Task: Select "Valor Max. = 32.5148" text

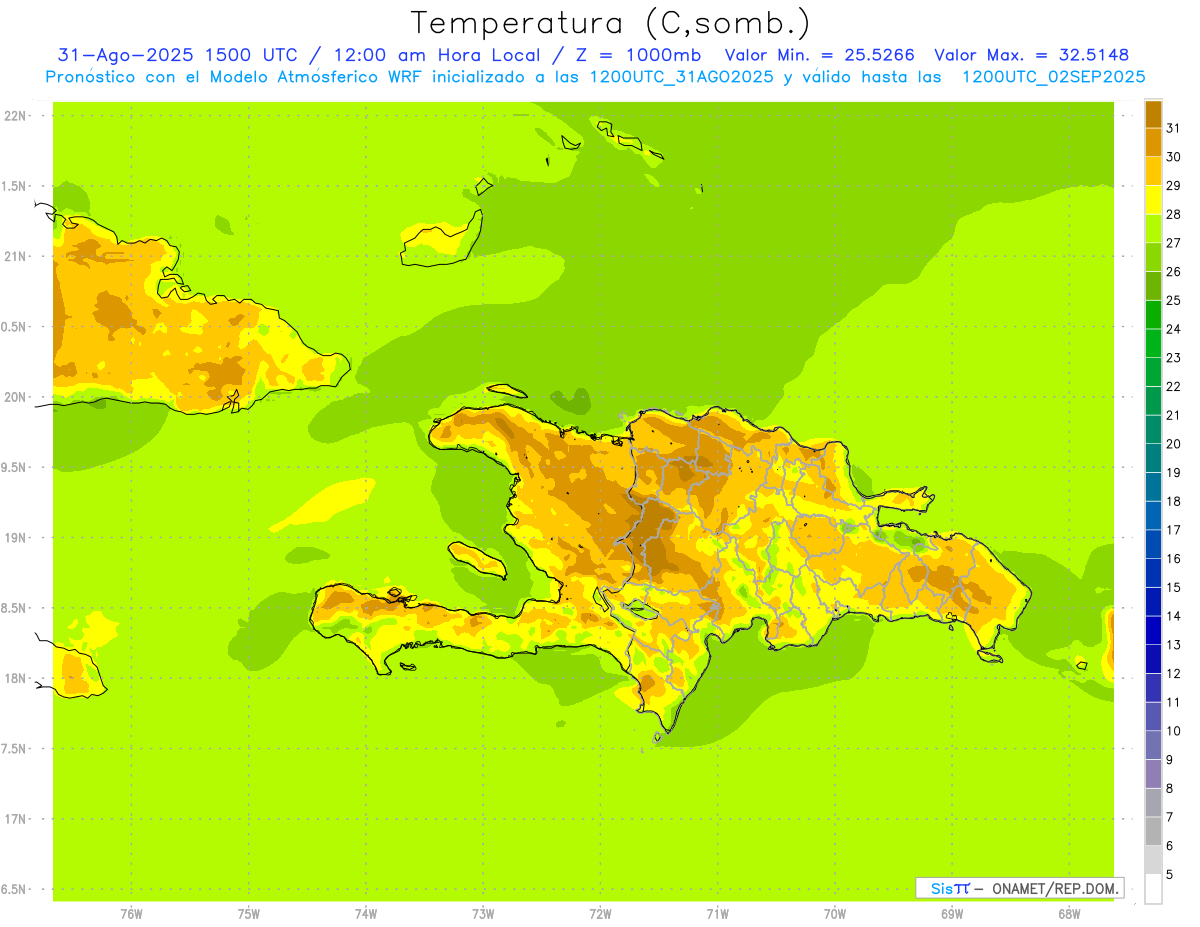Action: [1032, 55]
